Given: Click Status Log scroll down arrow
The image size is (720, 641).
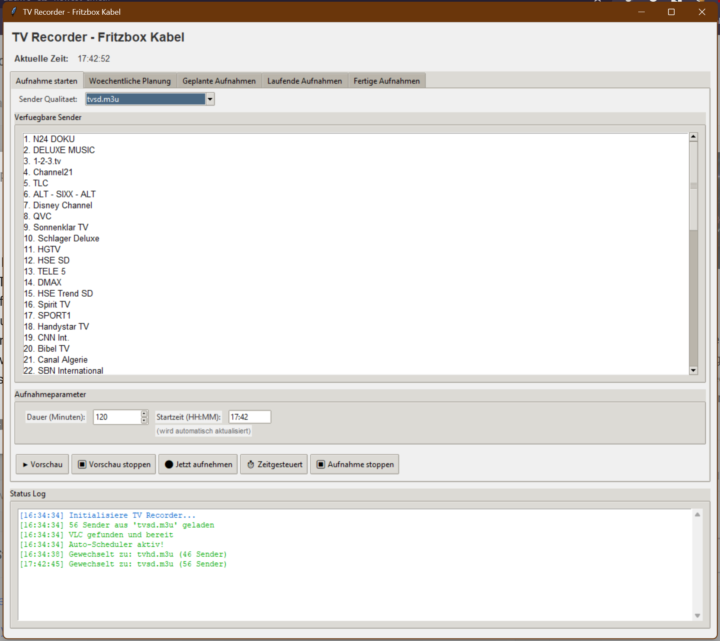Looking at the screenshot, I should (x=697, y=616).
